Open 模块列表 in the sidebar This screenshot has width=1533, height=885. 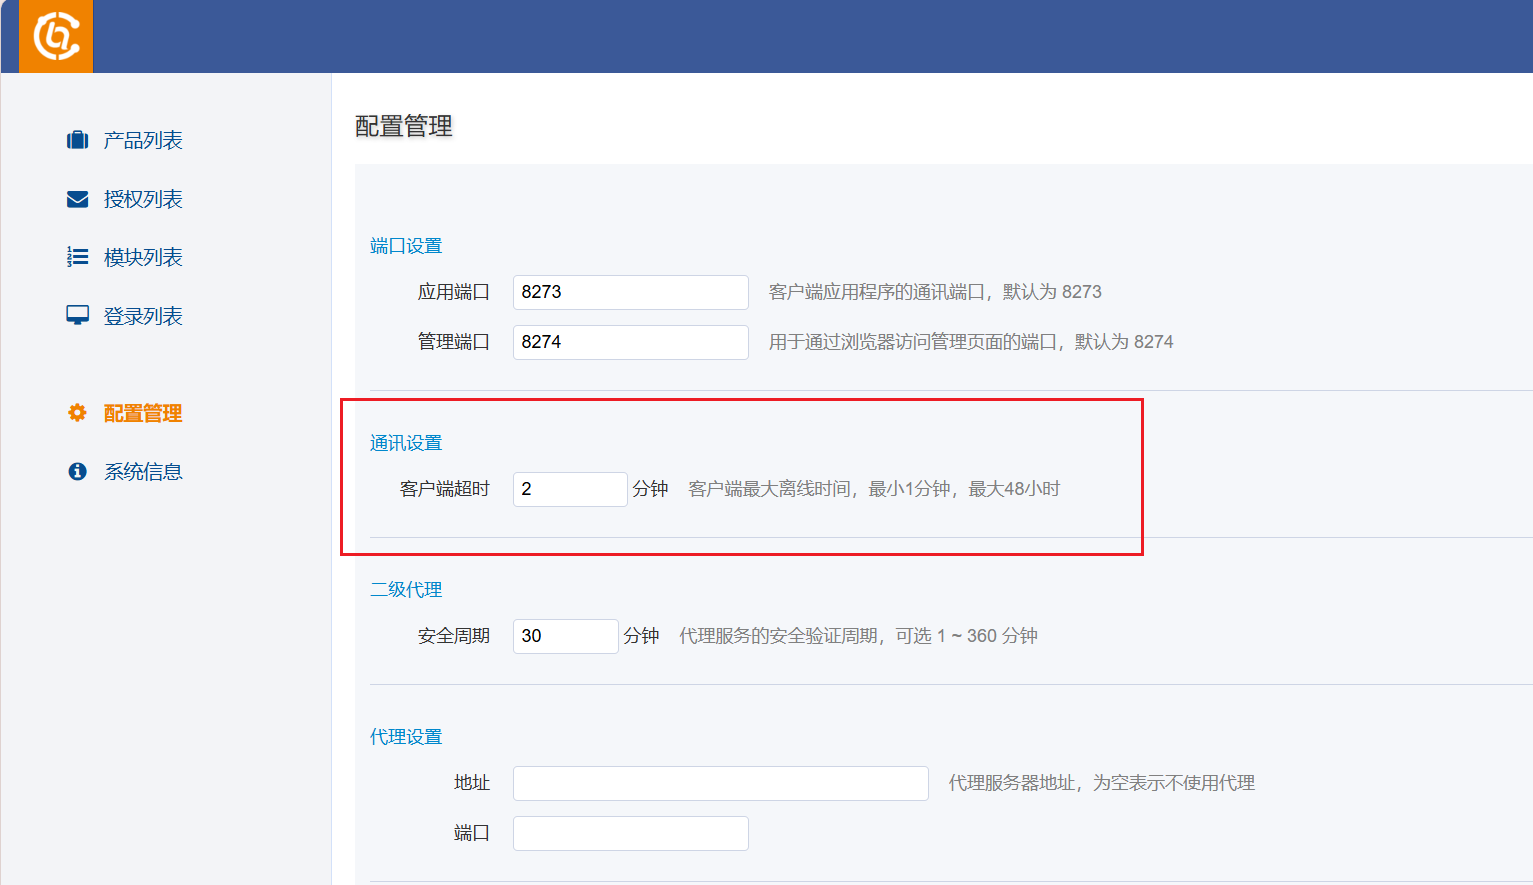pos(143,257)
